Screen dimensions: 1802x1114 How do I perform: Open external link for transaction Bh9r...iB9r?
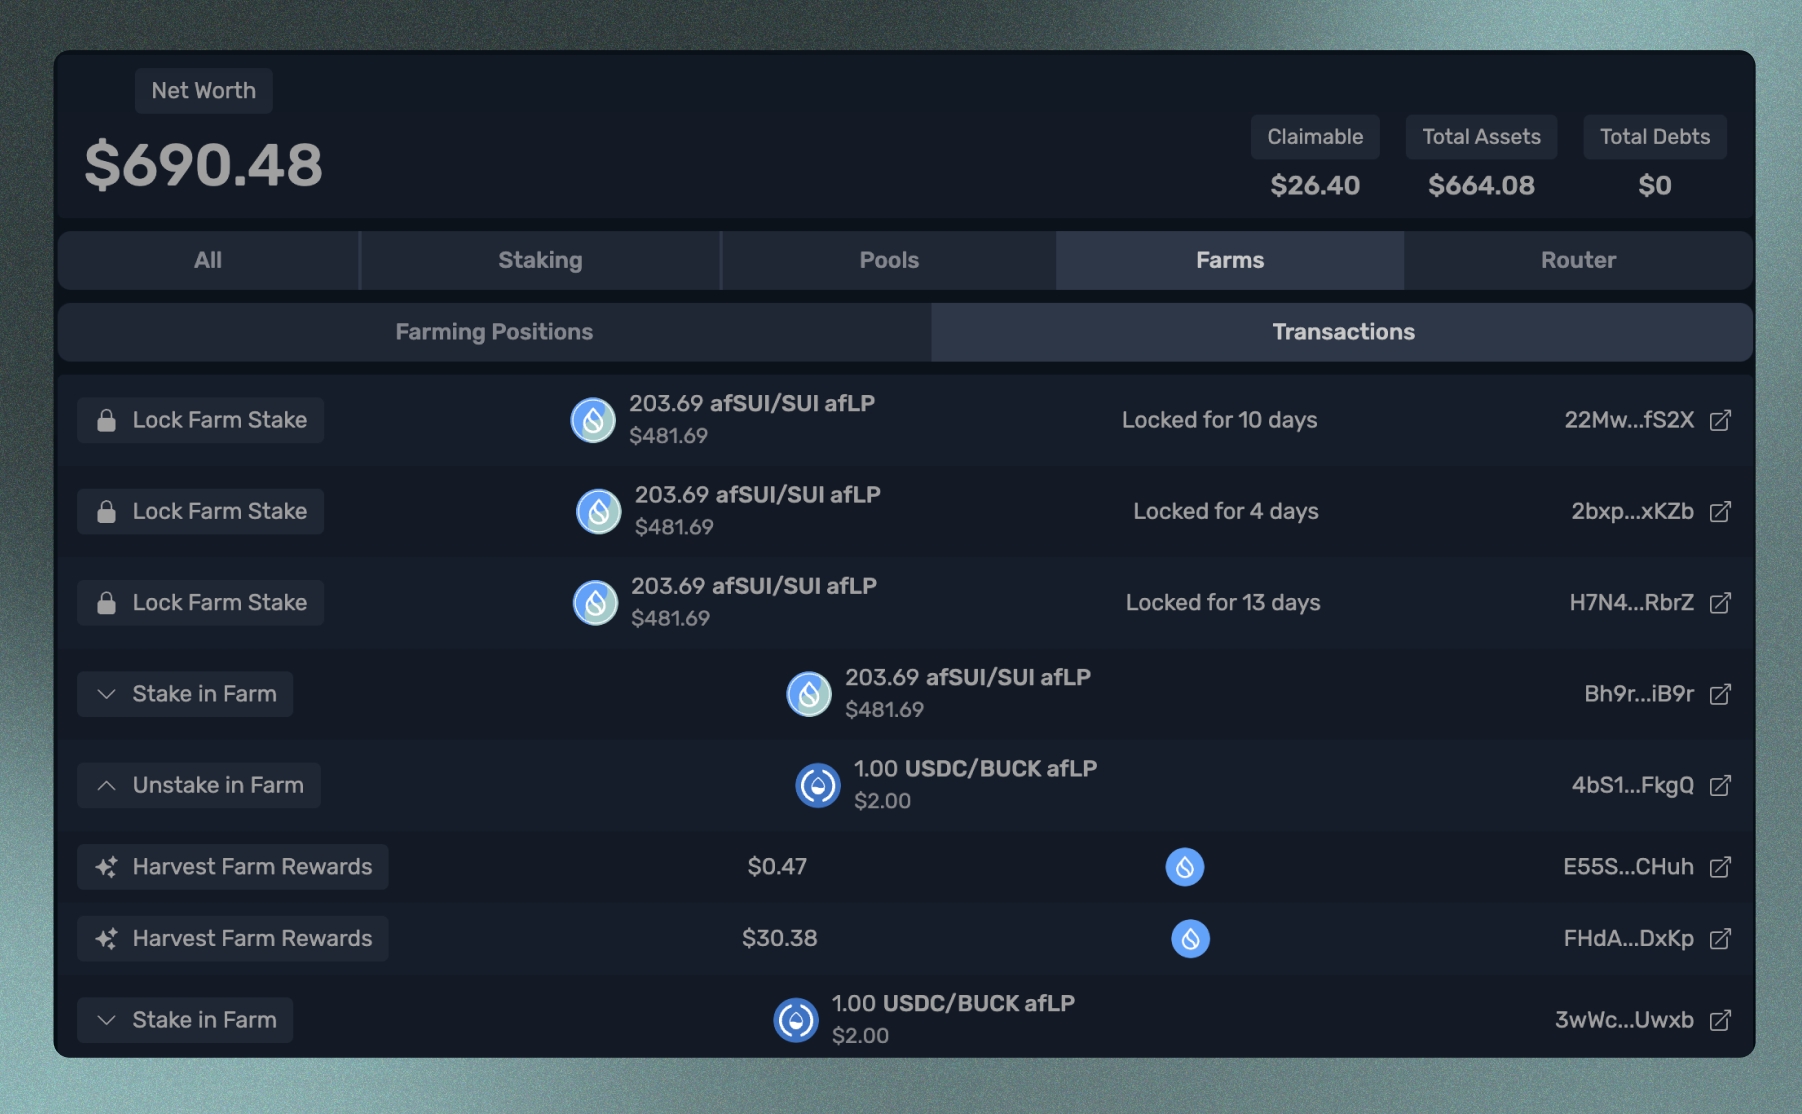(x=1719, y=694)
